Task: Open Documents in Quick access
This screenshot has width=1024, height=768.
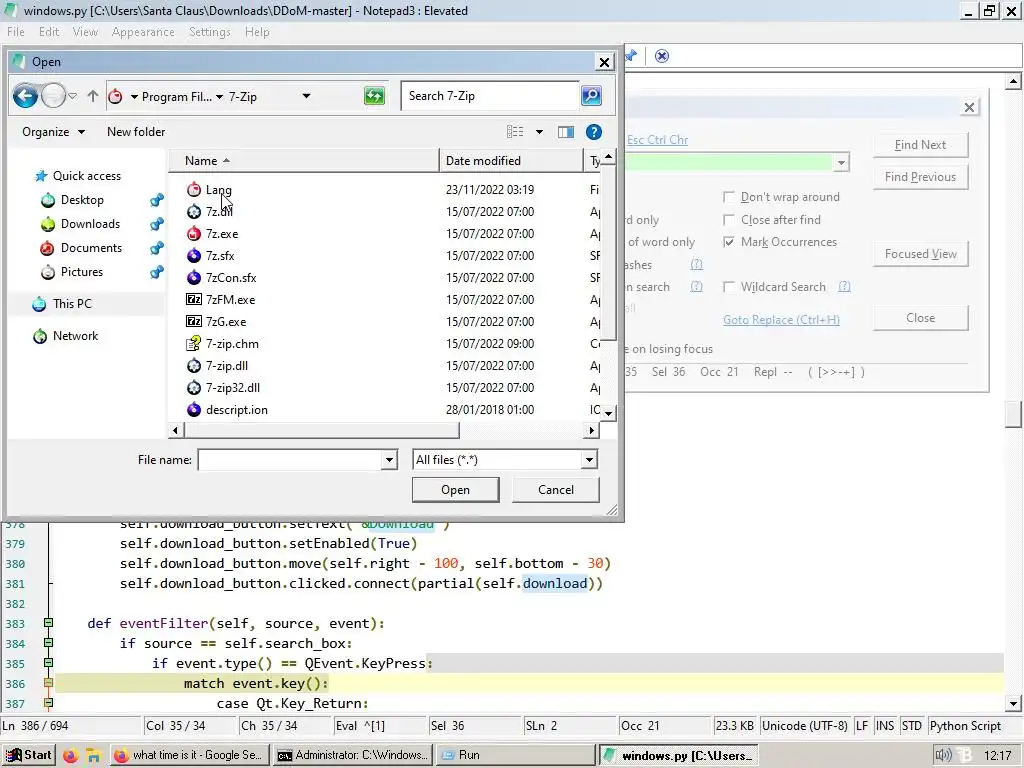Action: (x=91, y=248)
